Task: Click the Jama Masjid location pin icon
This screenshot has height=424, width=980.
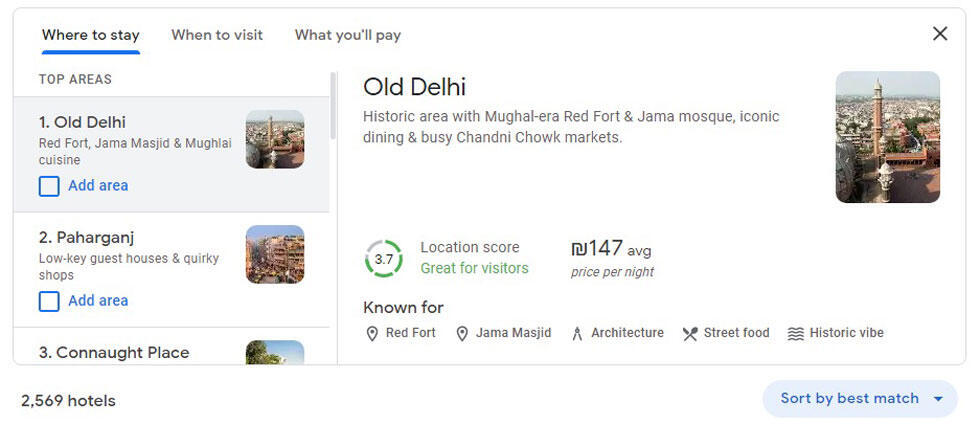Action: (x=462, y=334)
